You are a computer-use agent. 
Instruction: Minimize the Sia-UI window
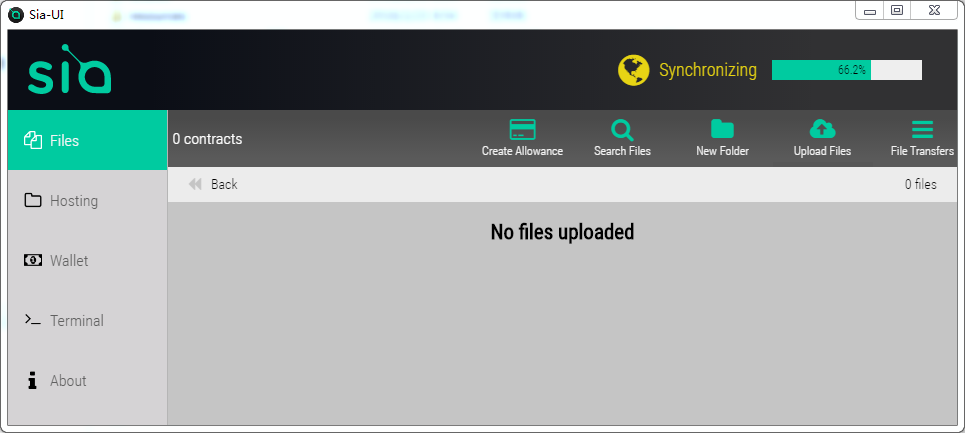(x=870, y=10)
